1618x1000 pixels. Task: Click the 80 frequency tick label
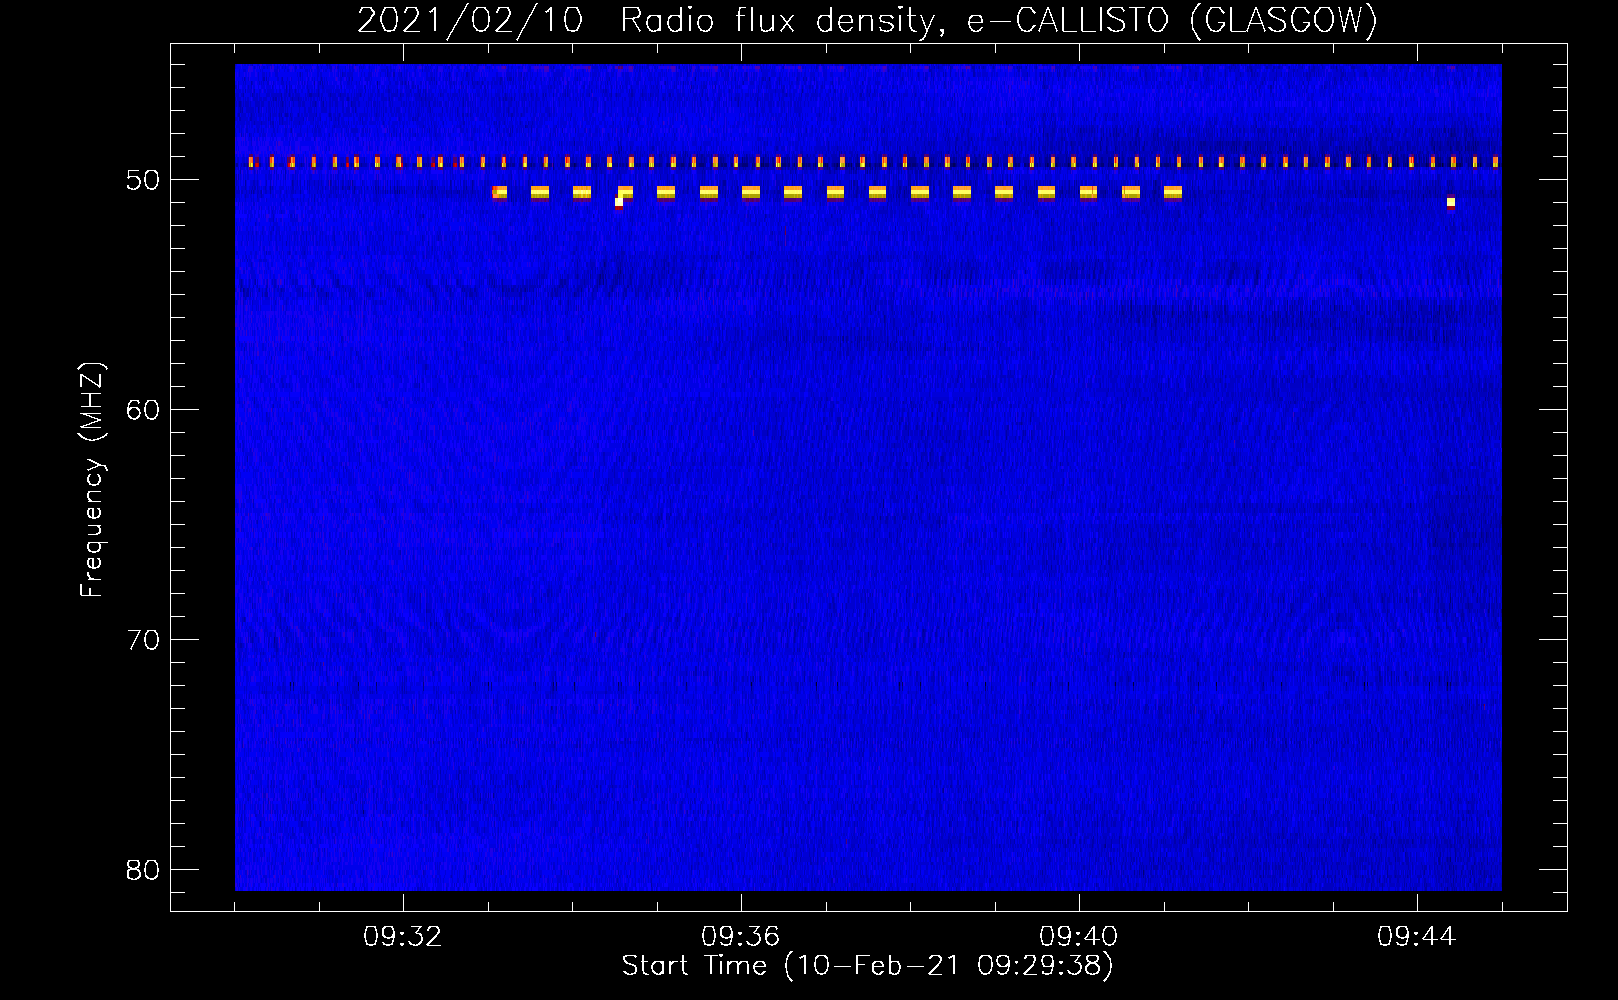tap(143, 870)
